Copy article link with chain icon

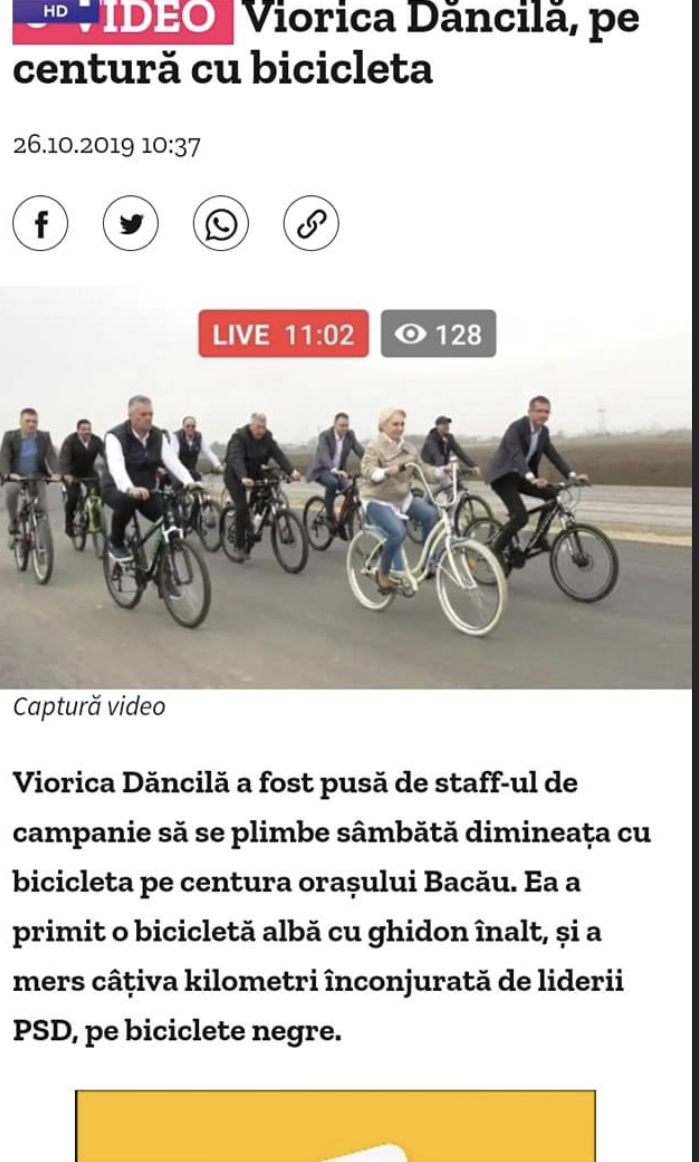point(311,223)
